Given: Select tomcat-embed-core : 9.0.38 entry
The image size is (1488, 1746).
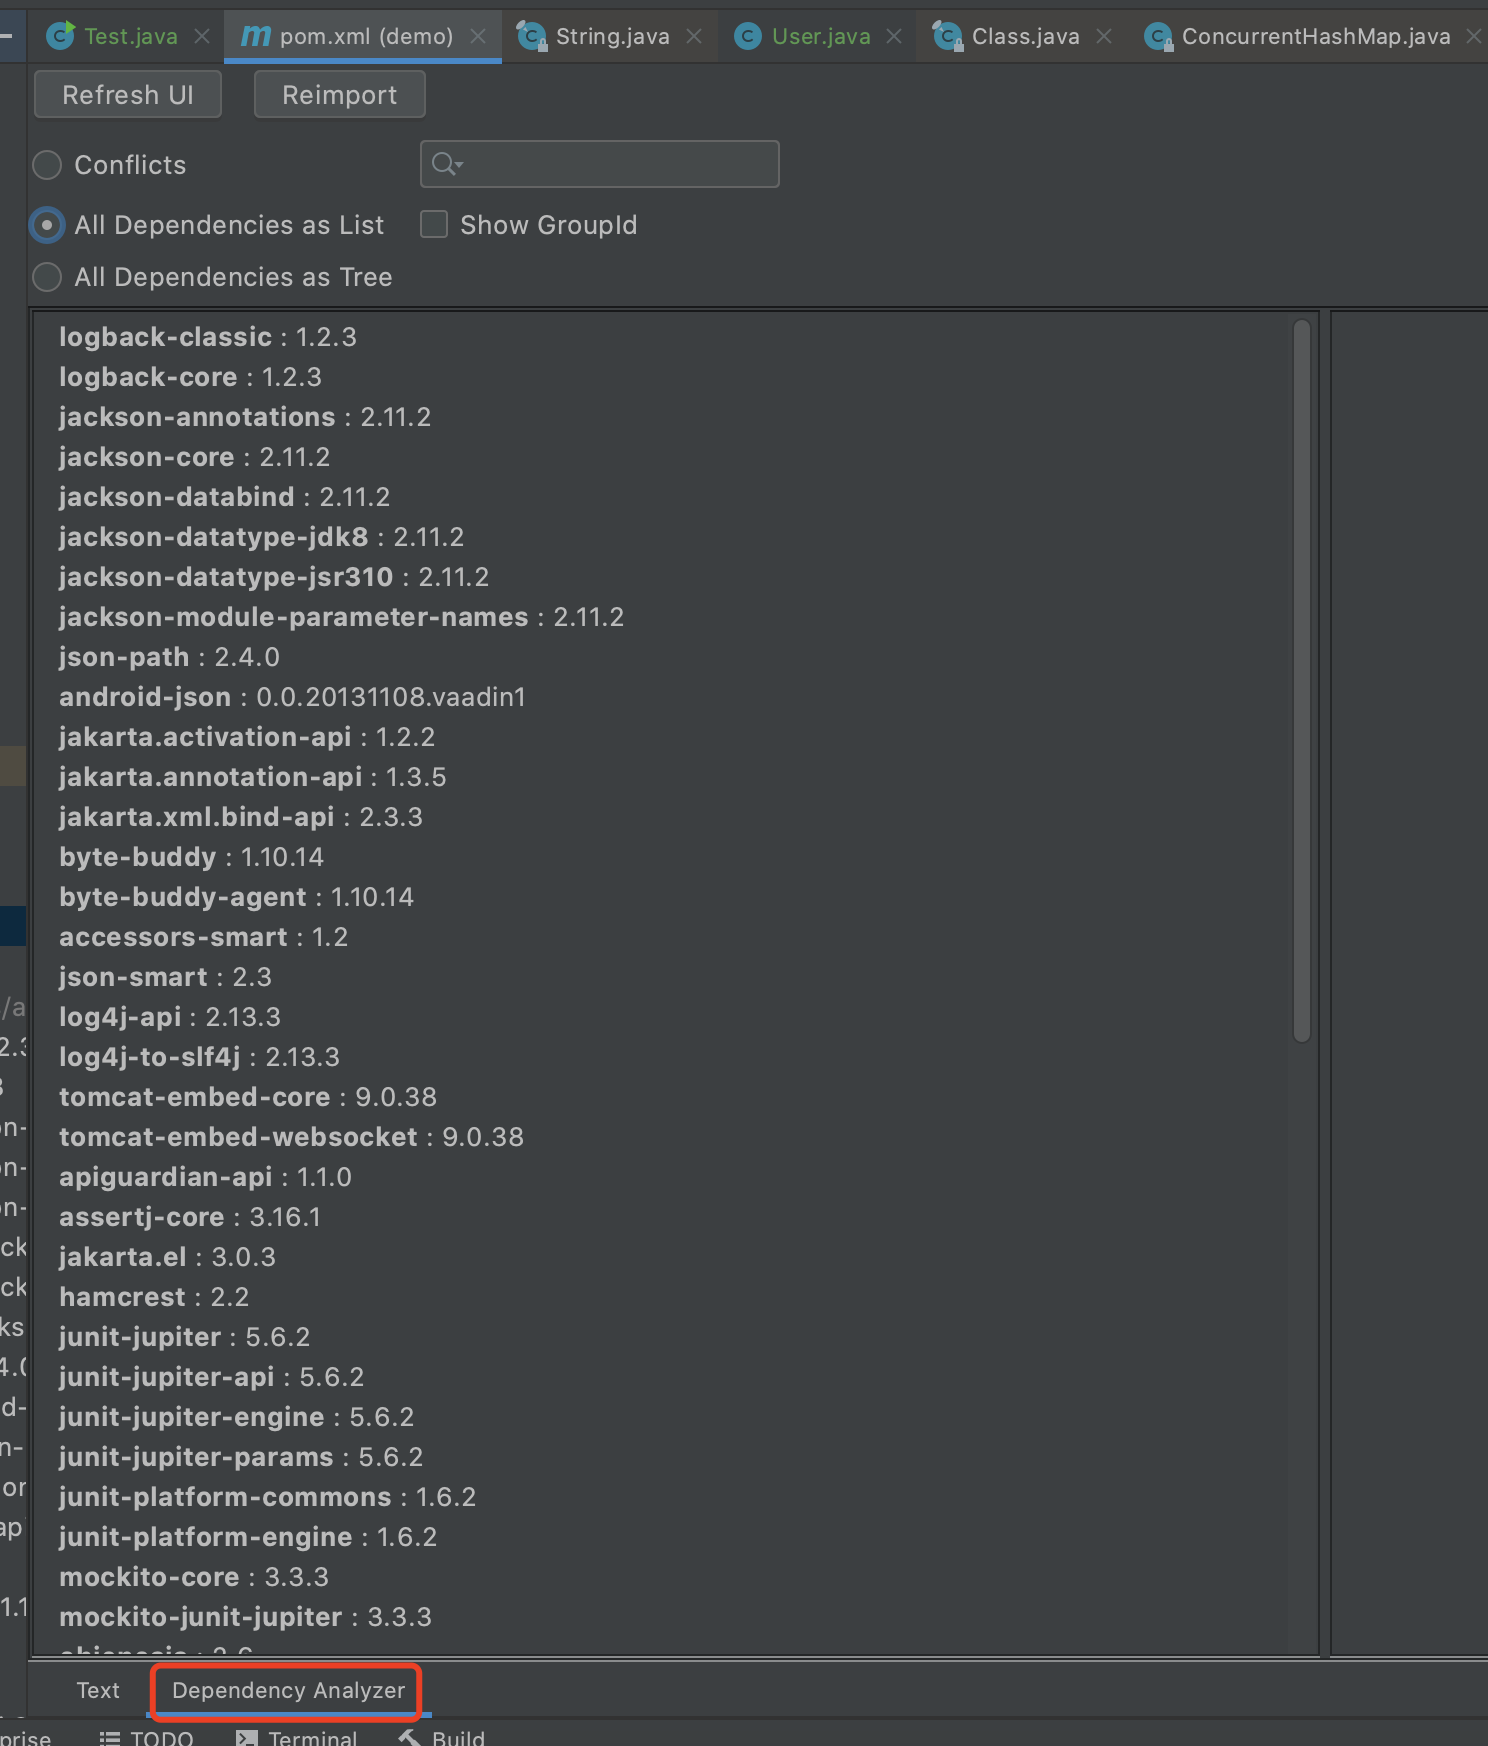Looking at the screenshot, I should [x=248, y=1097].
